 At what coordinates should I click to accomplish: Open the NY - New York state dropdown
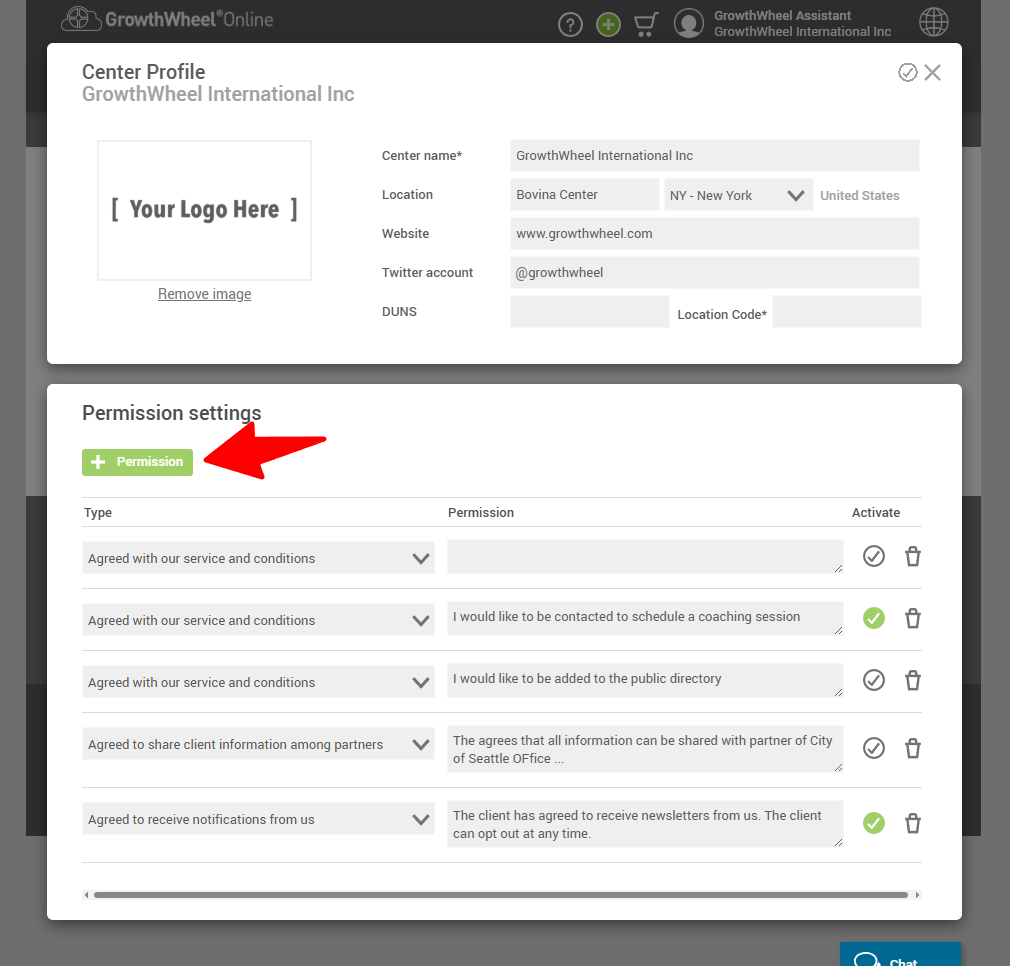(x=738, y=195)
